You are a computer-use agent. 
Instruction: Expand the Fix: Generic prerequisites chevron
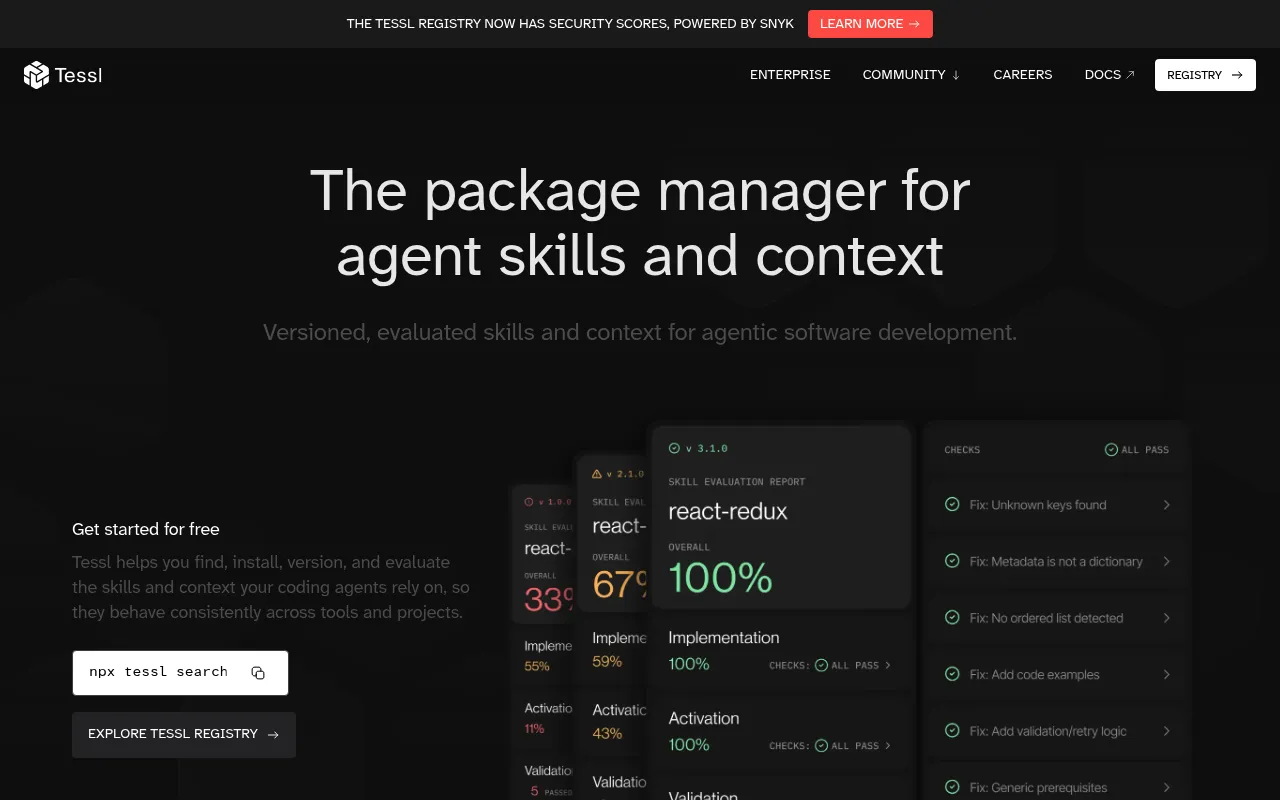[1166, 788]
